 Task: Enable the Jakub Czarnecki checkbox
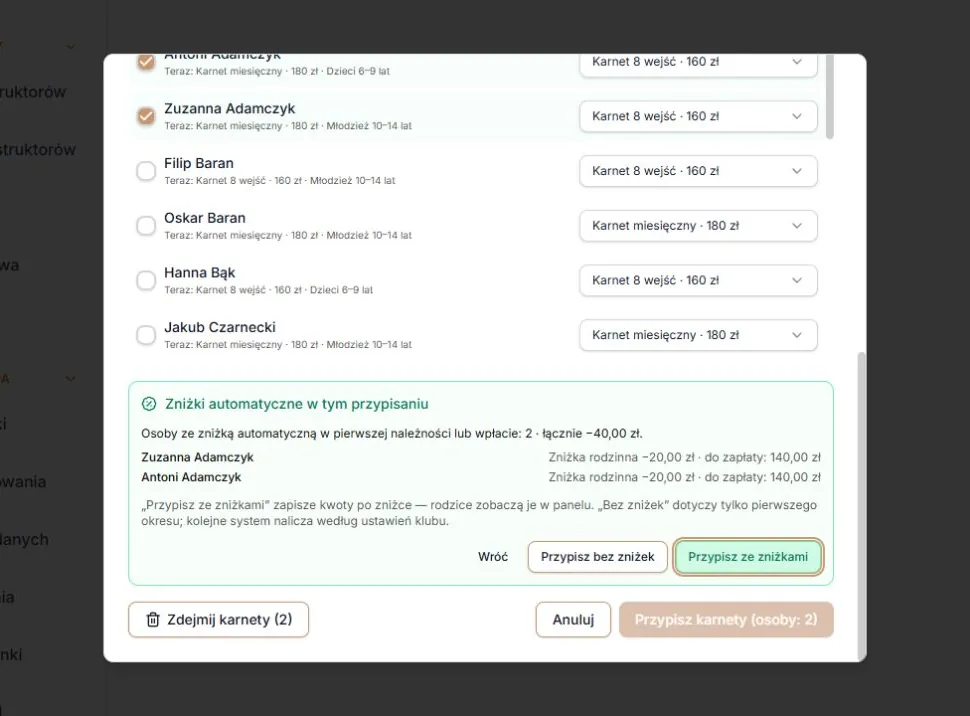146,335
